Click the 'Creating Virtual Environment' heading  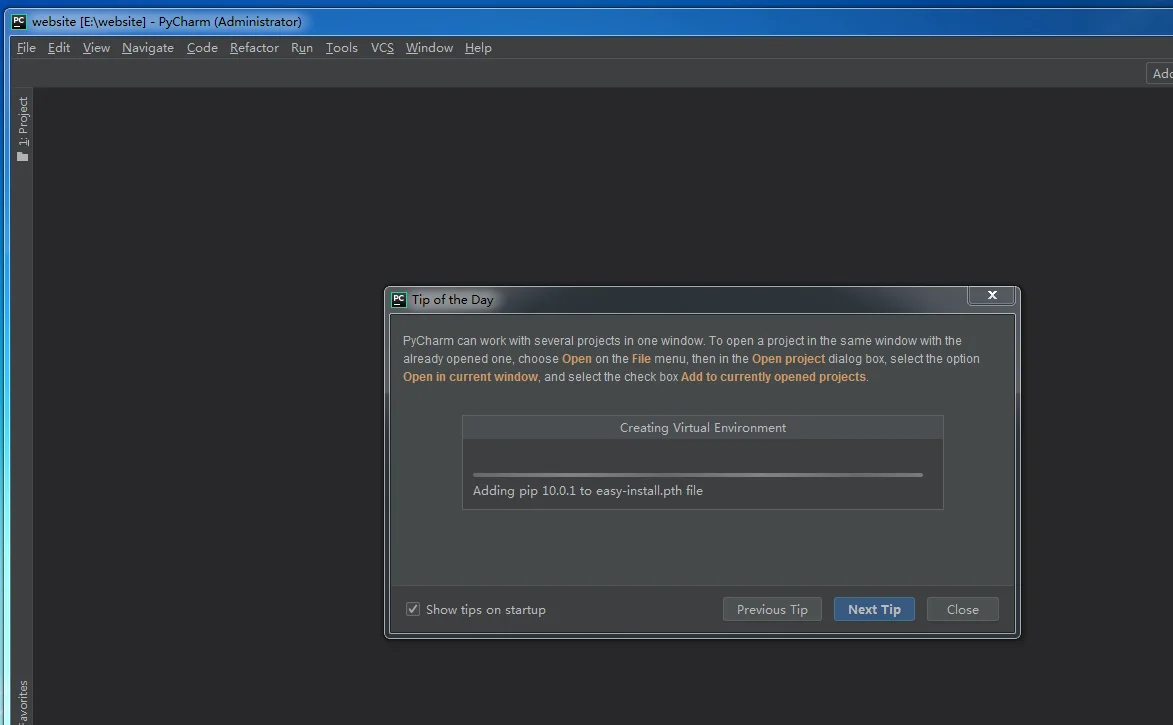(702, 427)
